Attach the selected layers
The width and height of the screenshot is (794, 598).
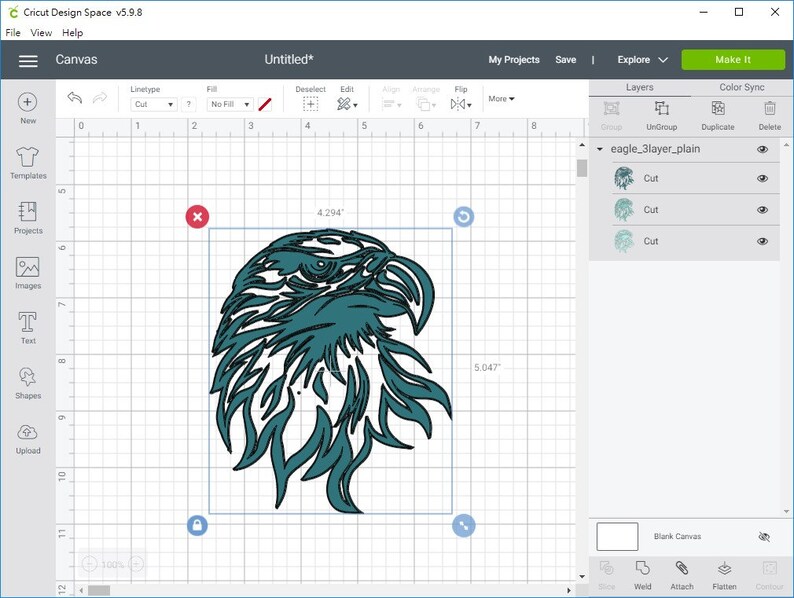682,575
